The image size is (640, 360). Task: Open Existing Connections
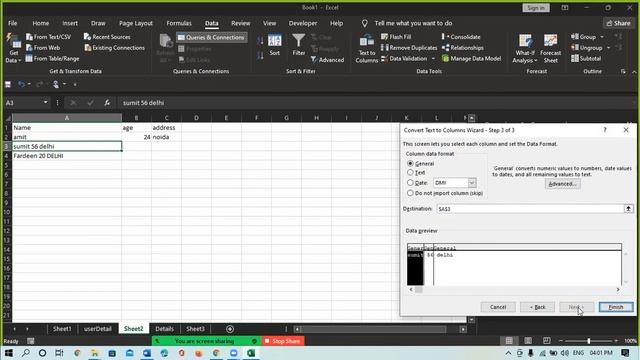114,48
